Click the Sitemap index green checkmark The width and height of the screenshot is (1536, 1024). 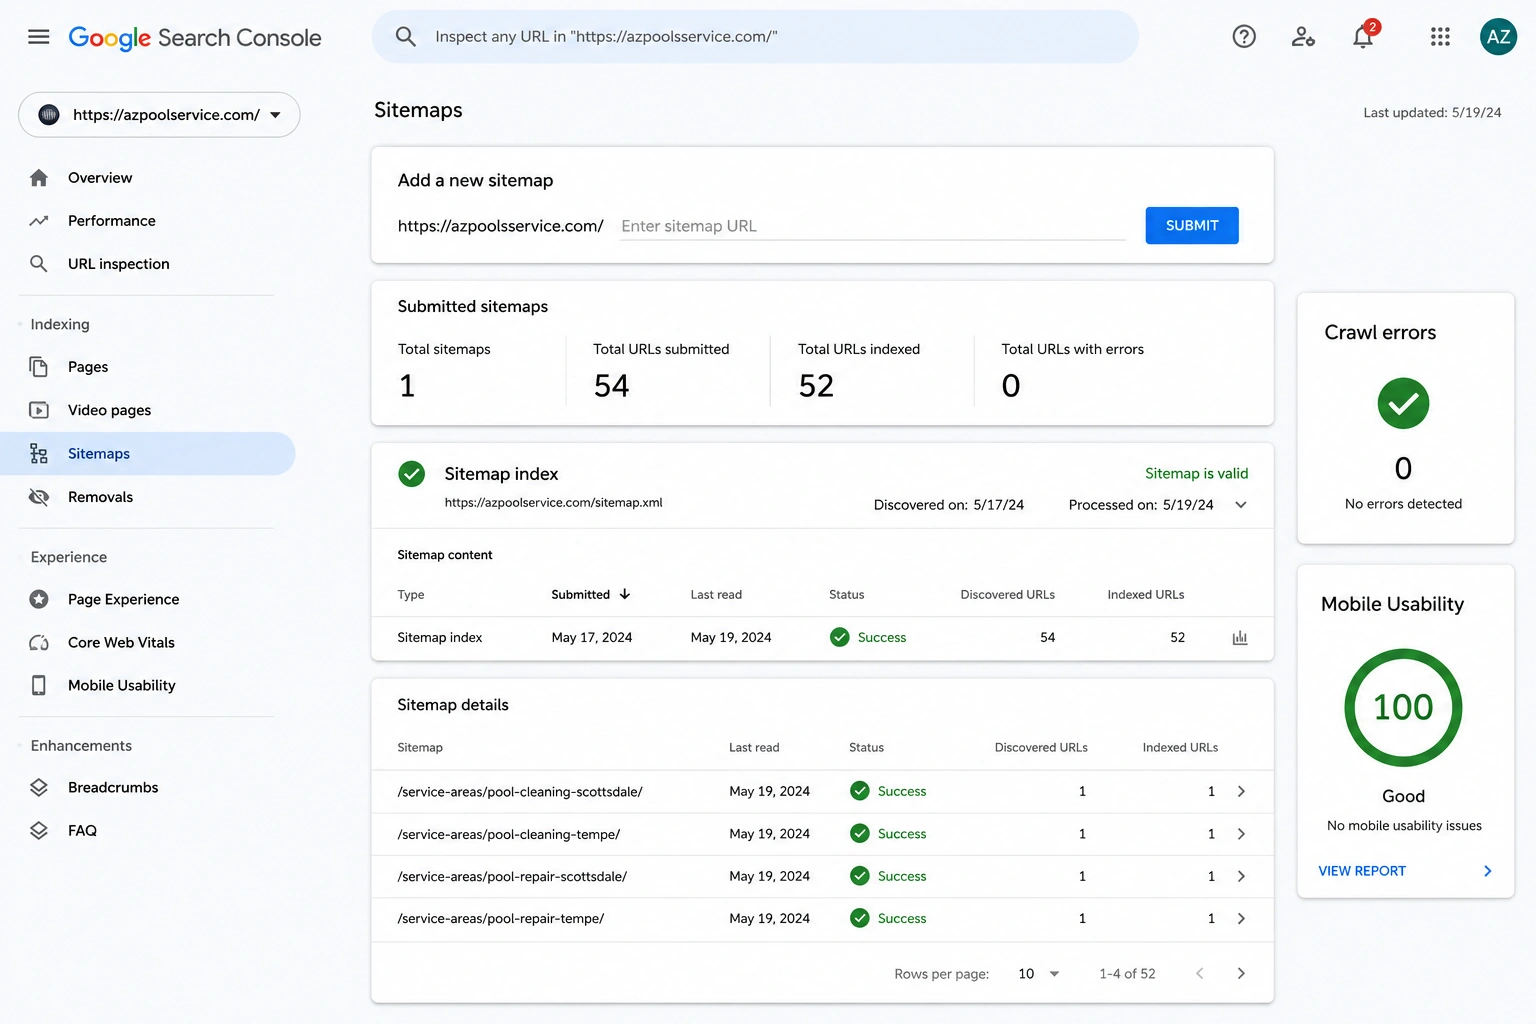[412, 474]
